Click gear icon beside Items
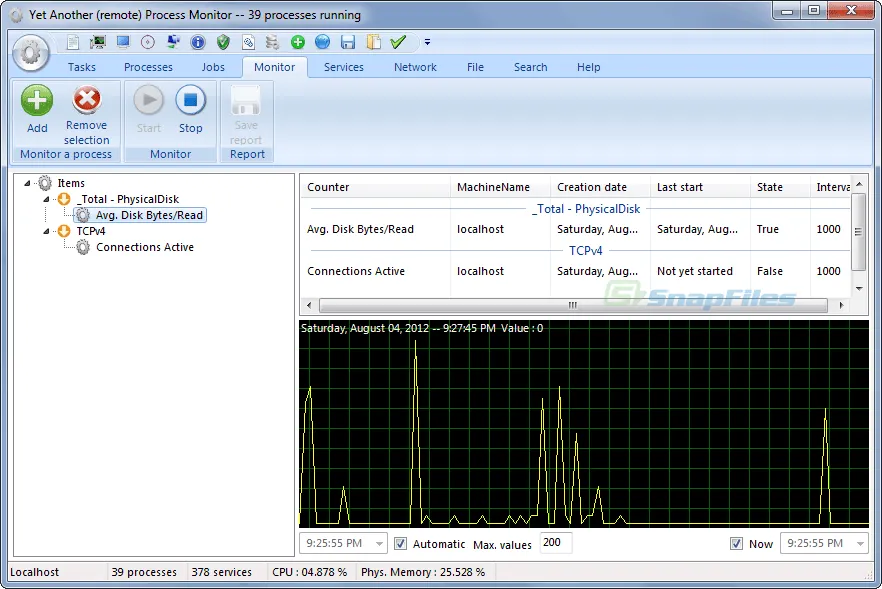 click(x=45, y=183)
